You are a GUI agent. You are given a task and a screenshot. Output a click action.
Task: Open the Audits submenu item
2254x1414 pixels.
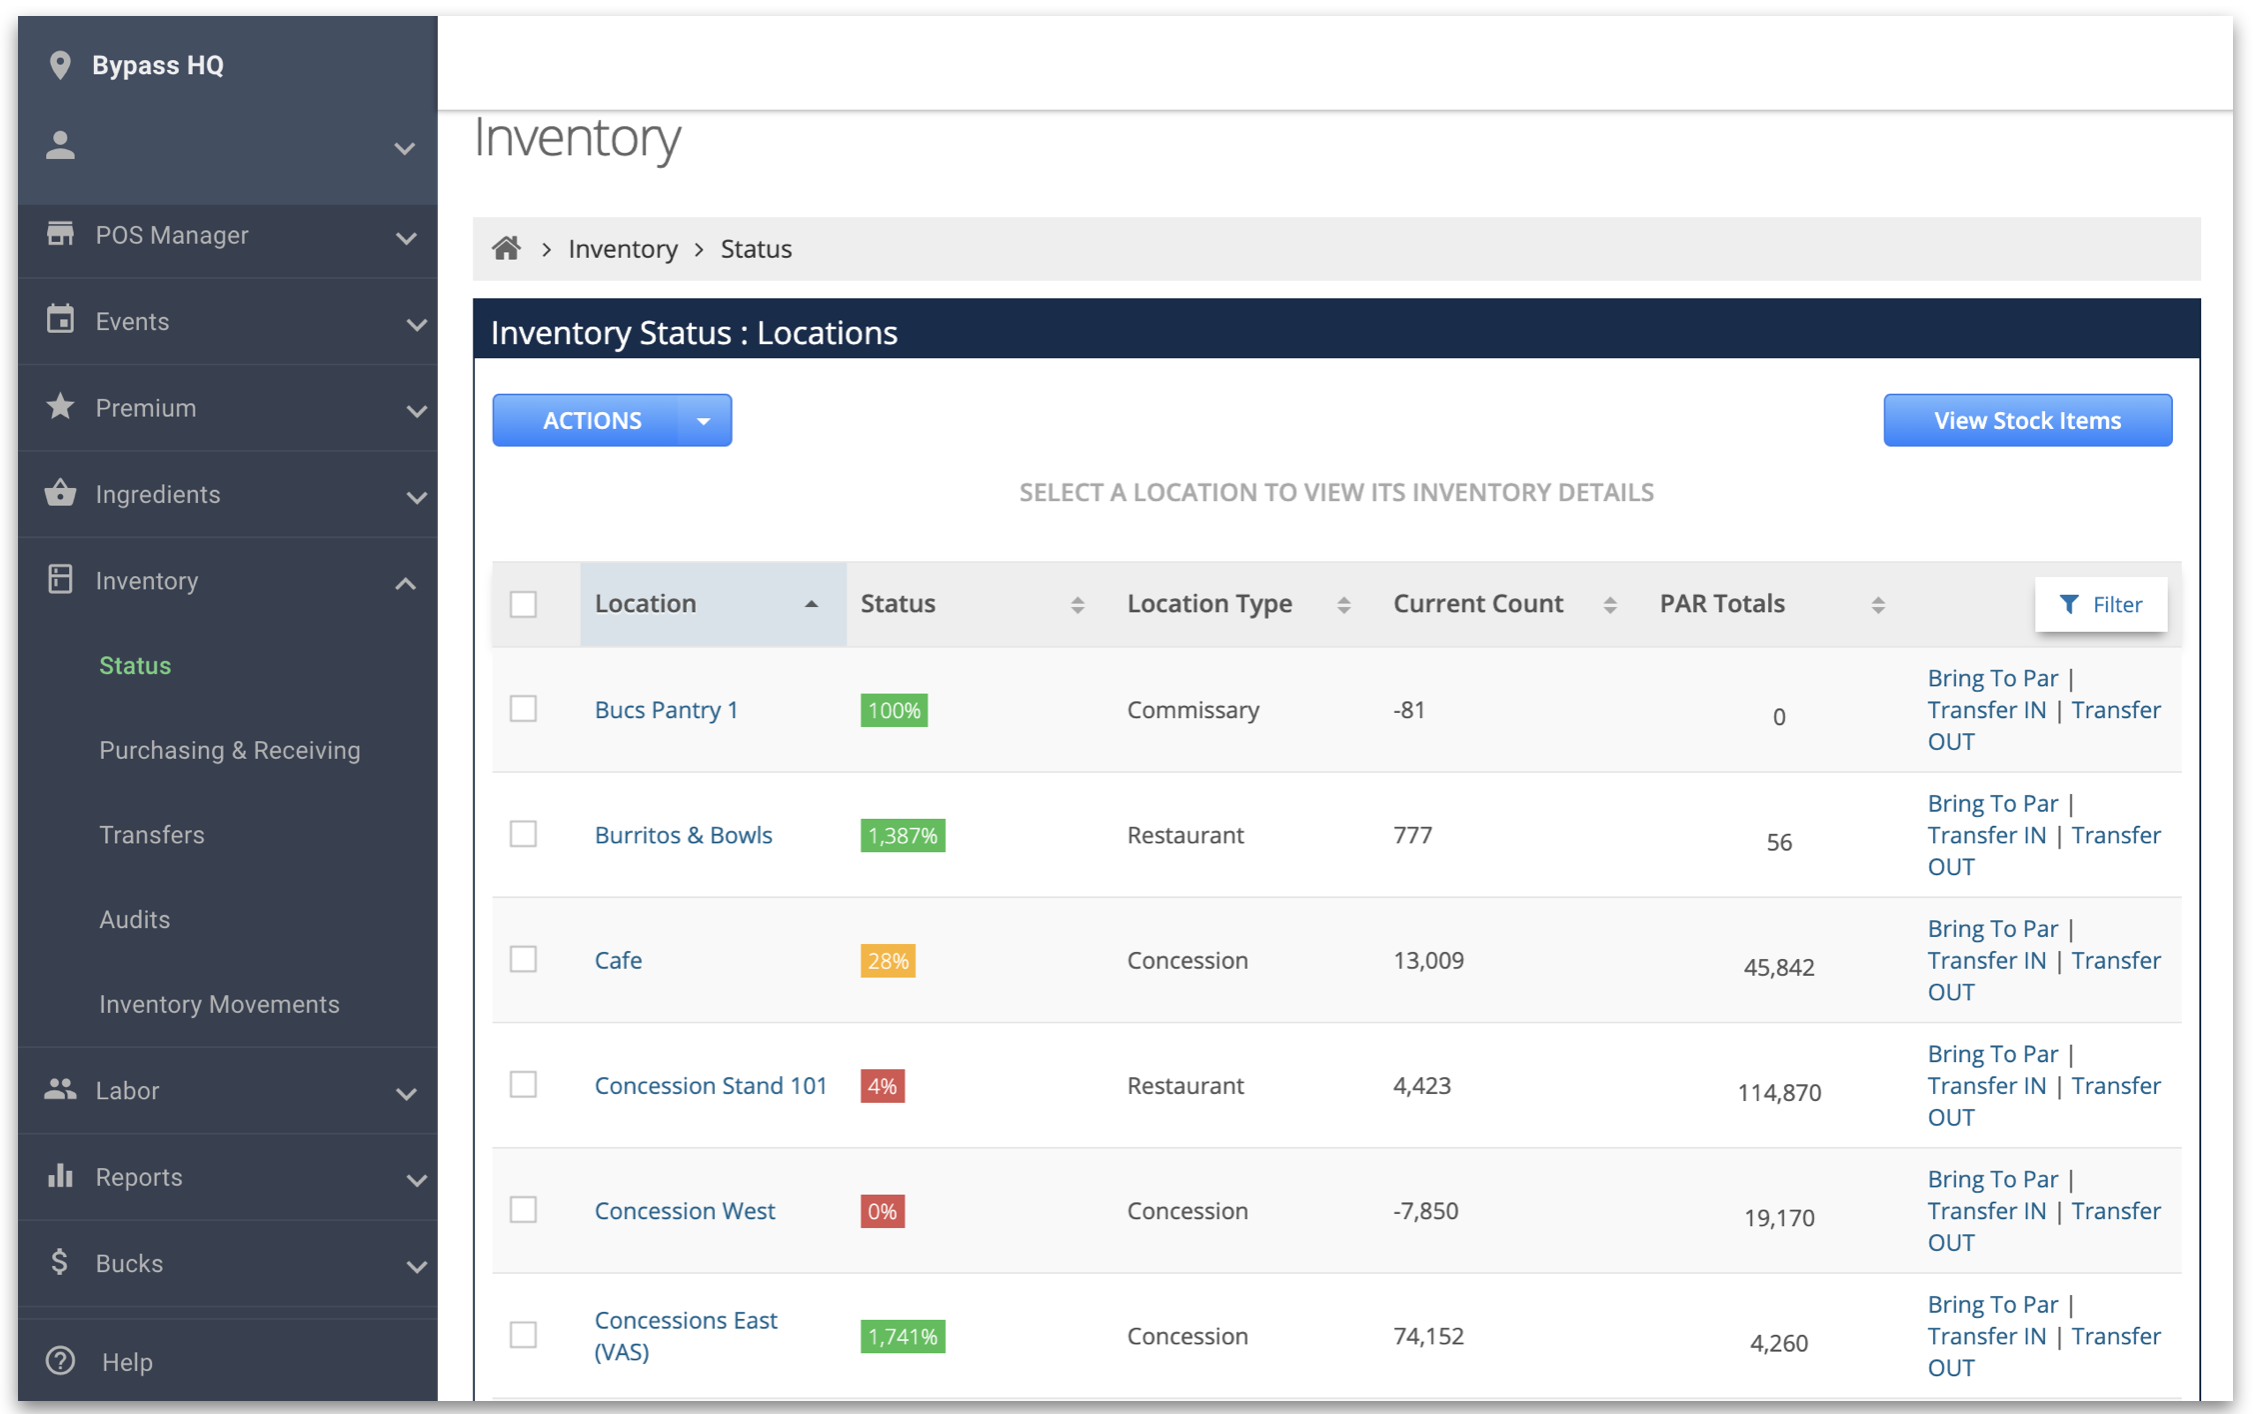(x=134, y=919)
